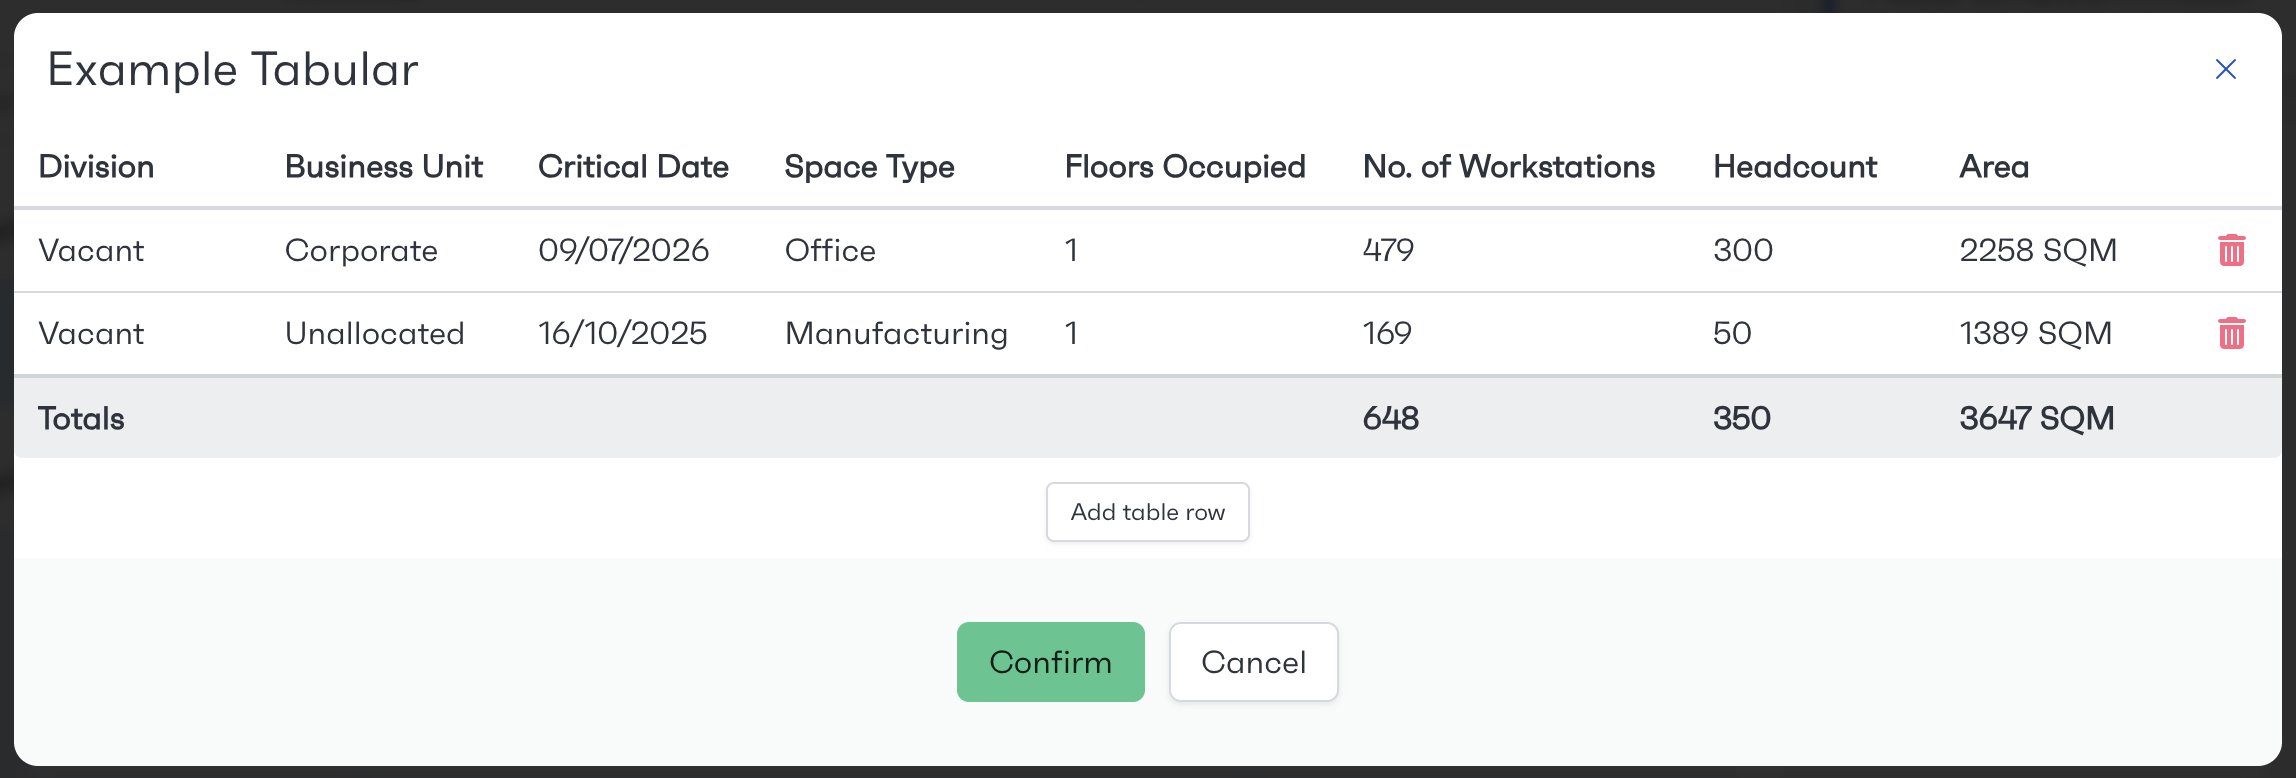2296x778 pixels.
Task: Click the Critical Date 09/07/2026 cell
Action: click(623, 250)
